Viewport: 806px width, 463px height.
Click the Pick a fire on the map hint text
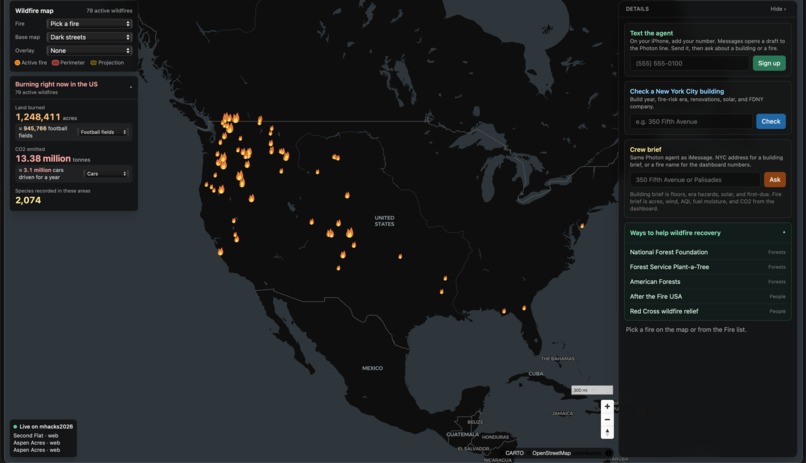pos(686,329)
